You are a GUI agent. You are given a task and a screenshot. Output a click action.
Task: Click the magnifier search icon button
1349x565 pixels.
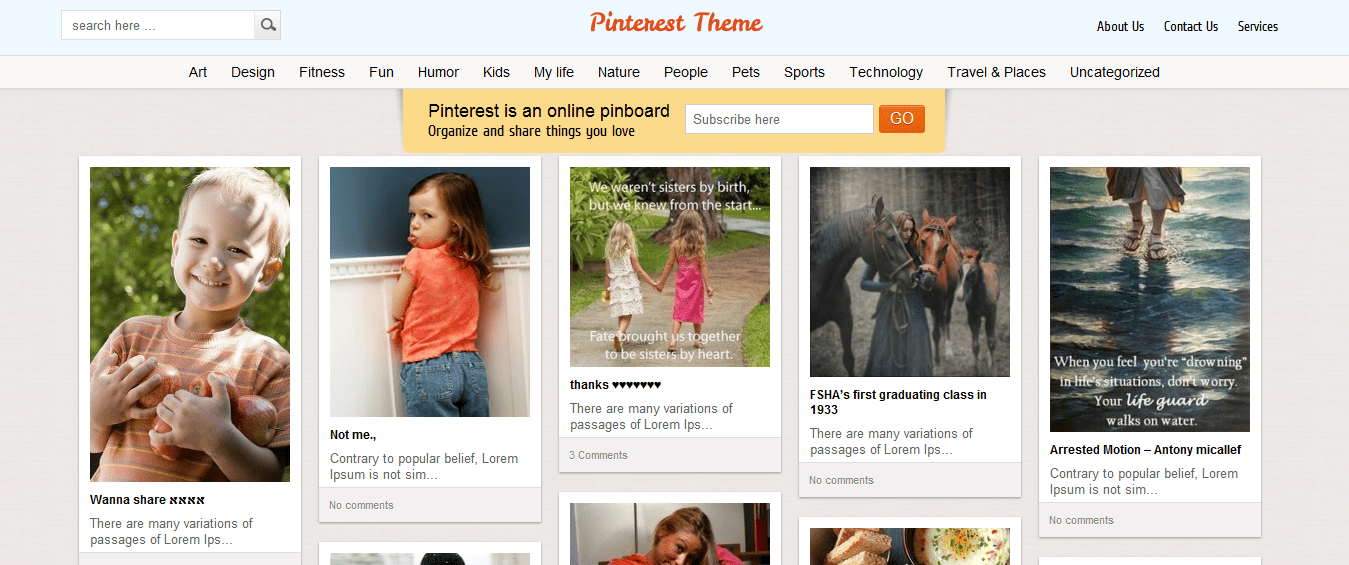[267, 25]
